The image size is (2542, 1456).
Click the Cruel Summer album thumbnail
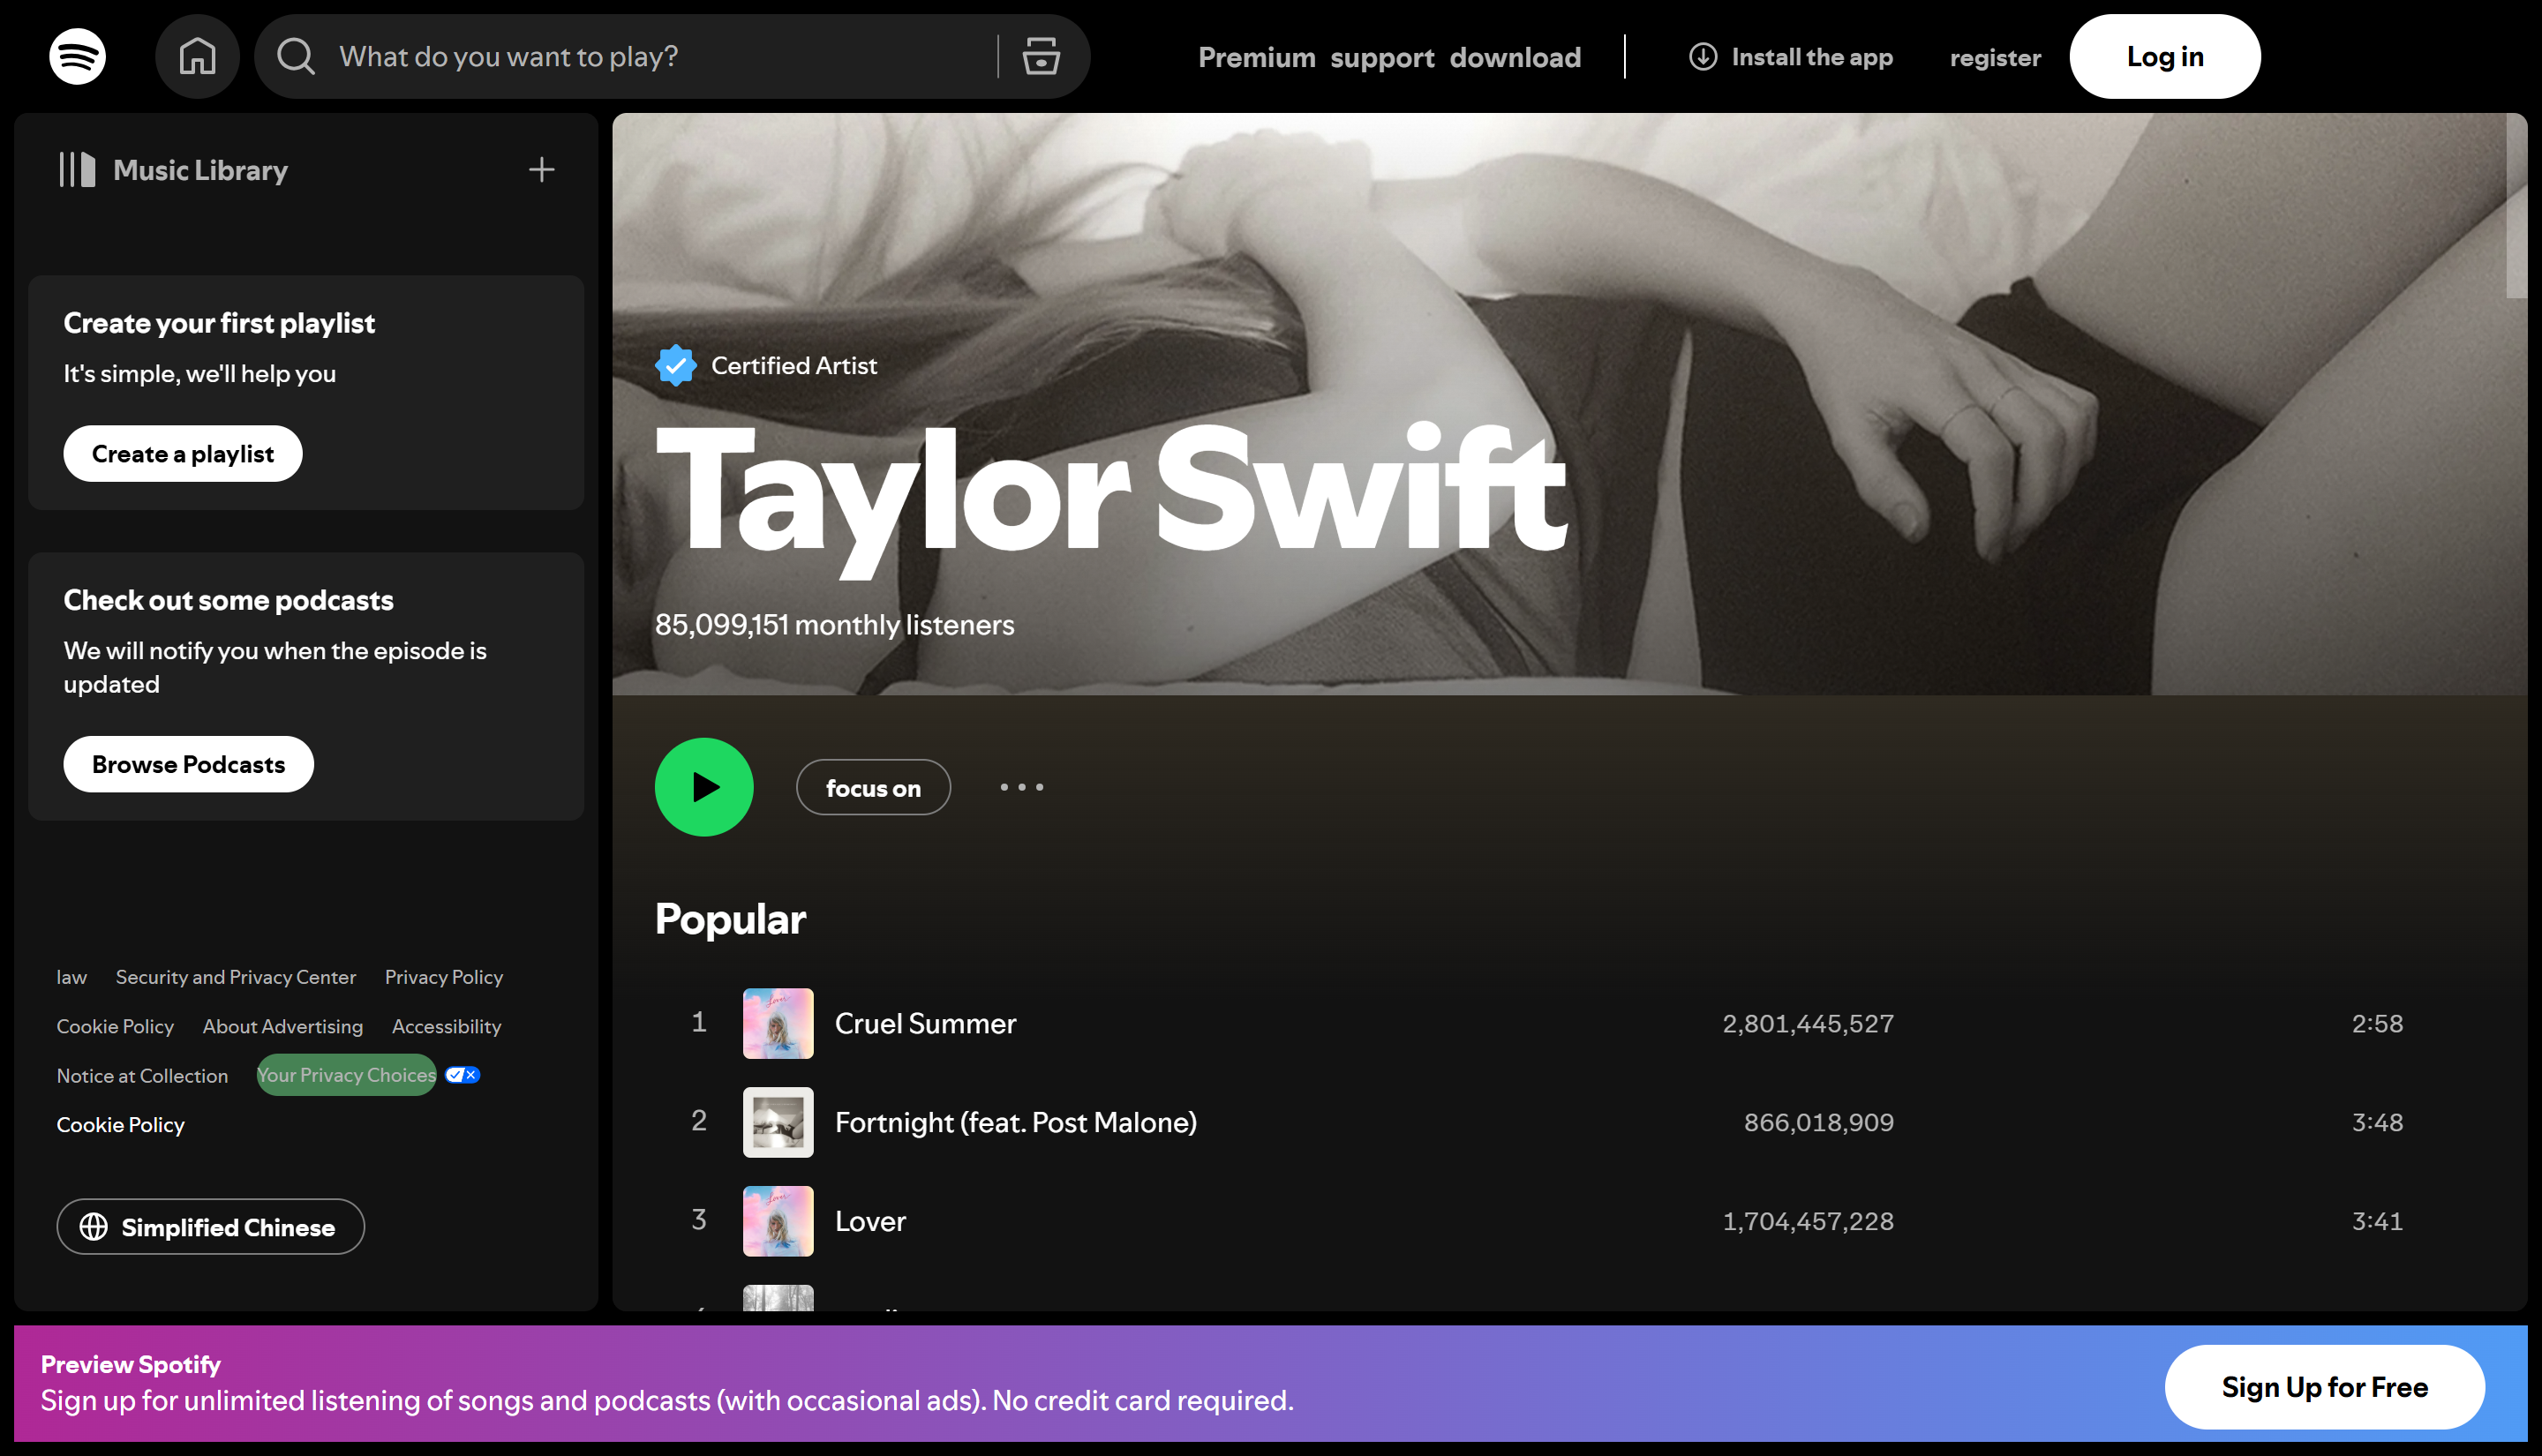pyautogui.click(x=778, y=1023)
